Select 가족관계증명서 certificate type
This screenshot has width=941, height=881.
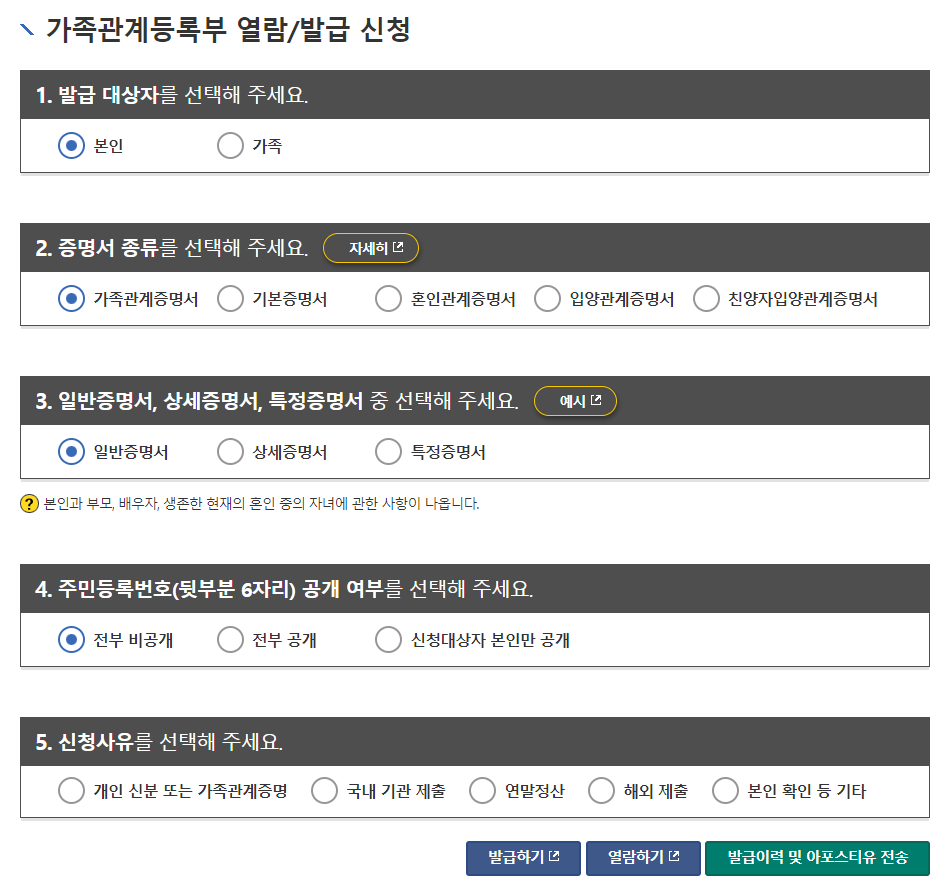(71, 299)
